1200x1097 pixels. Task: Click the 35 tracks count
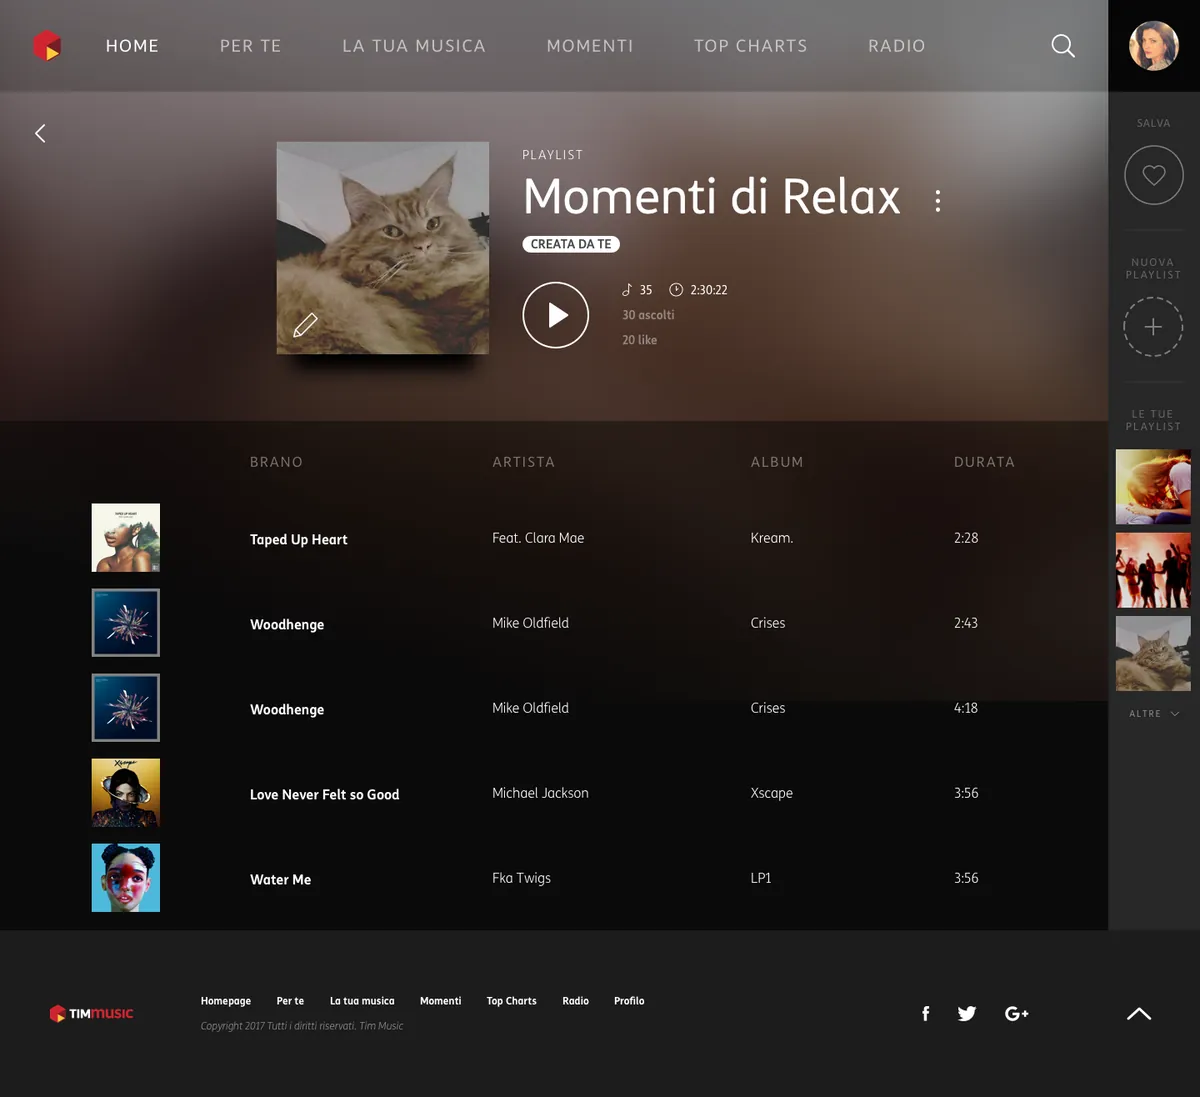pyautogui.click(x=646, y=290)
